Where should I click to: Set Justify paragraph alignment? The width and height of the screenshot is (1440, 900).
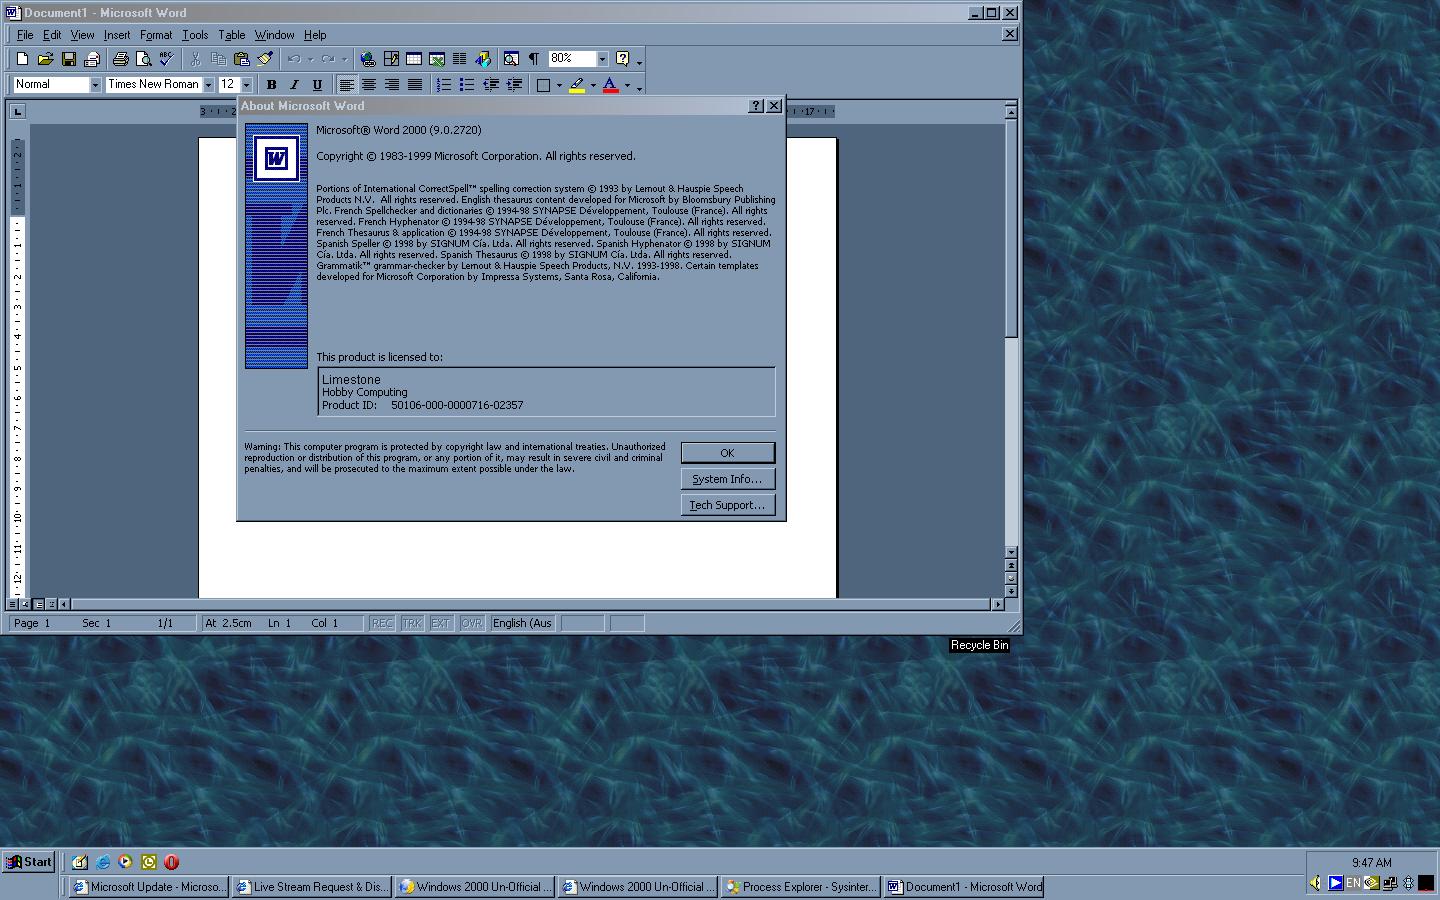point(415,85)
